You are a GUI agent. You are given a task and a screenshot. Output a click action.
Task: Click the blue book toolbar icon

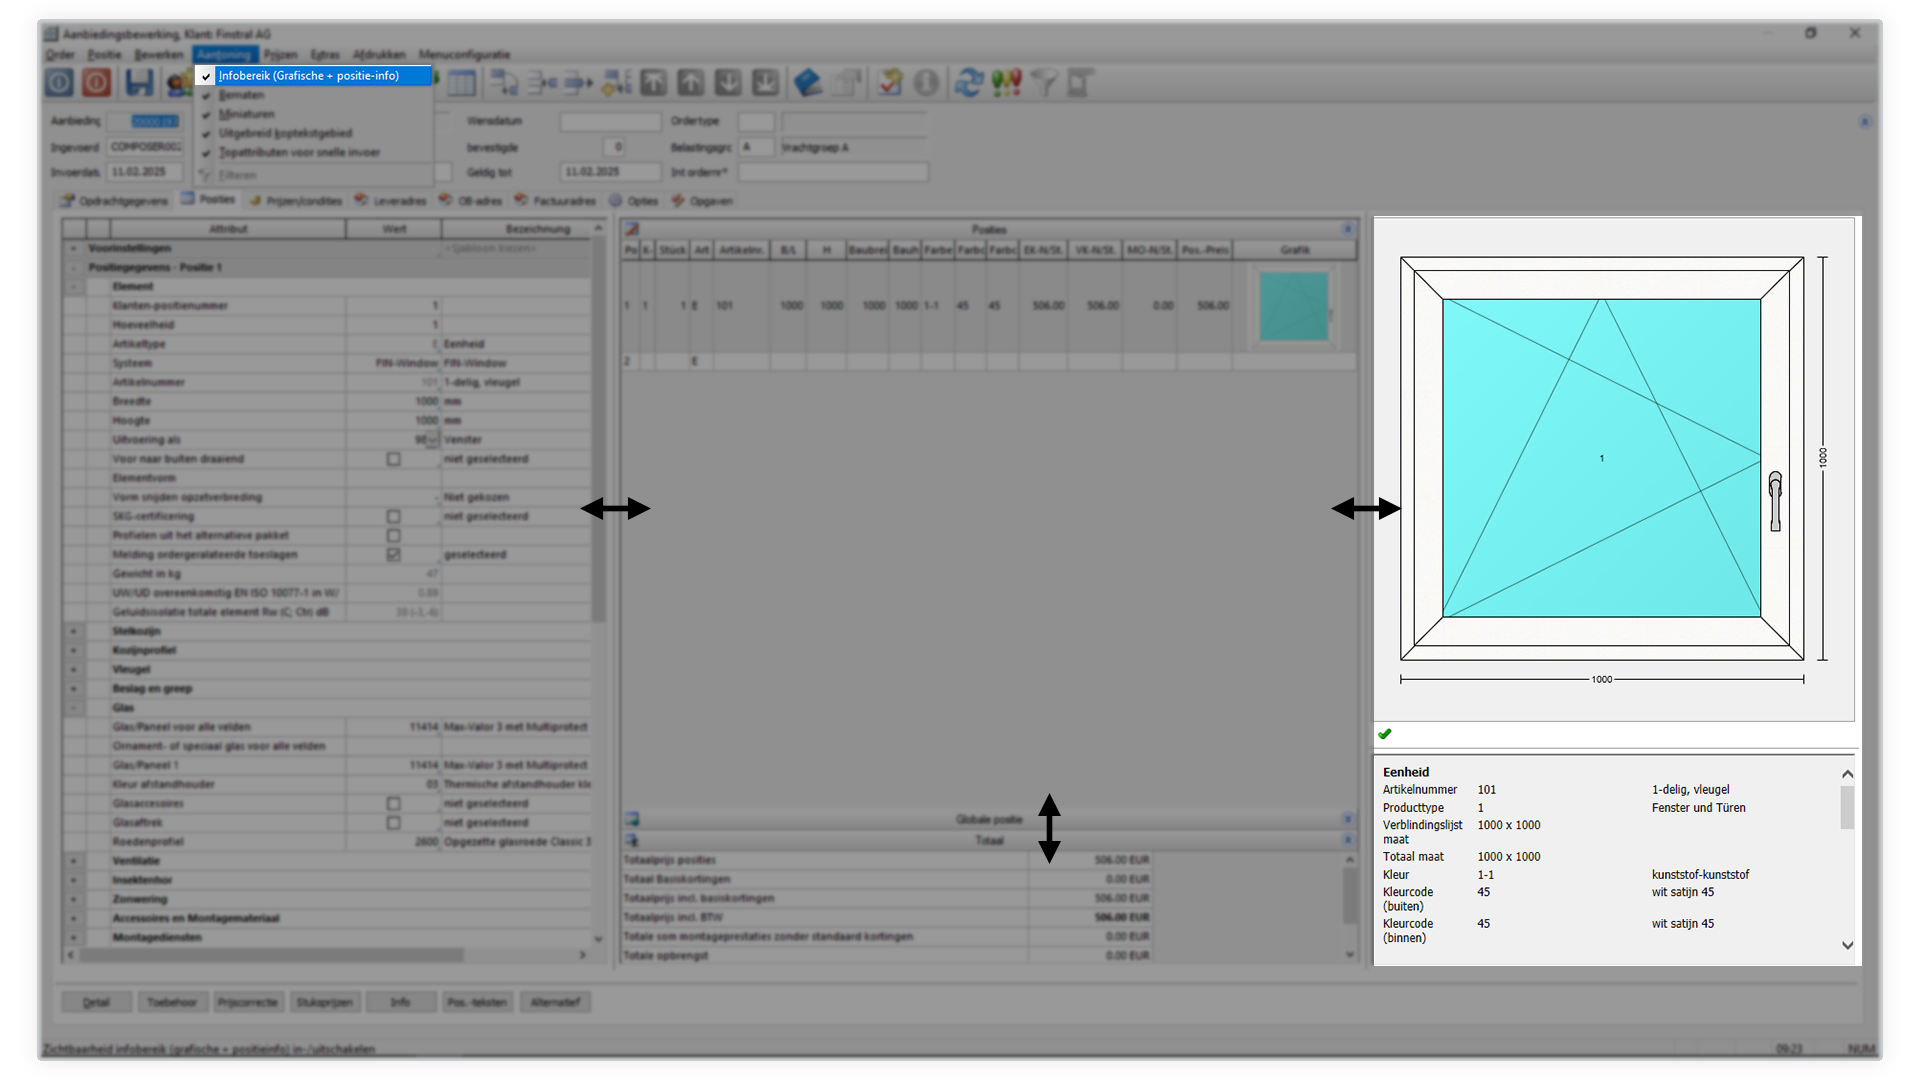tap(808, 82)
